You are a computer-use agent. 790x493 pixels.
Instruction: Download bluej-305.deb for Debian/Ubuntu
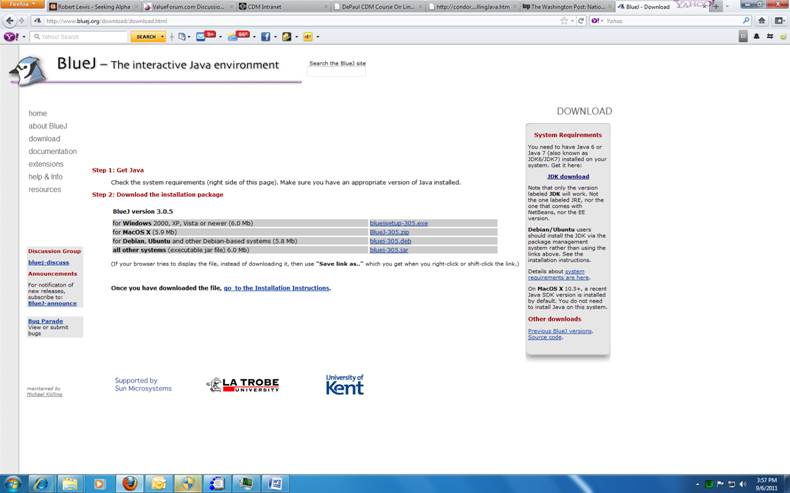(390, 241)
